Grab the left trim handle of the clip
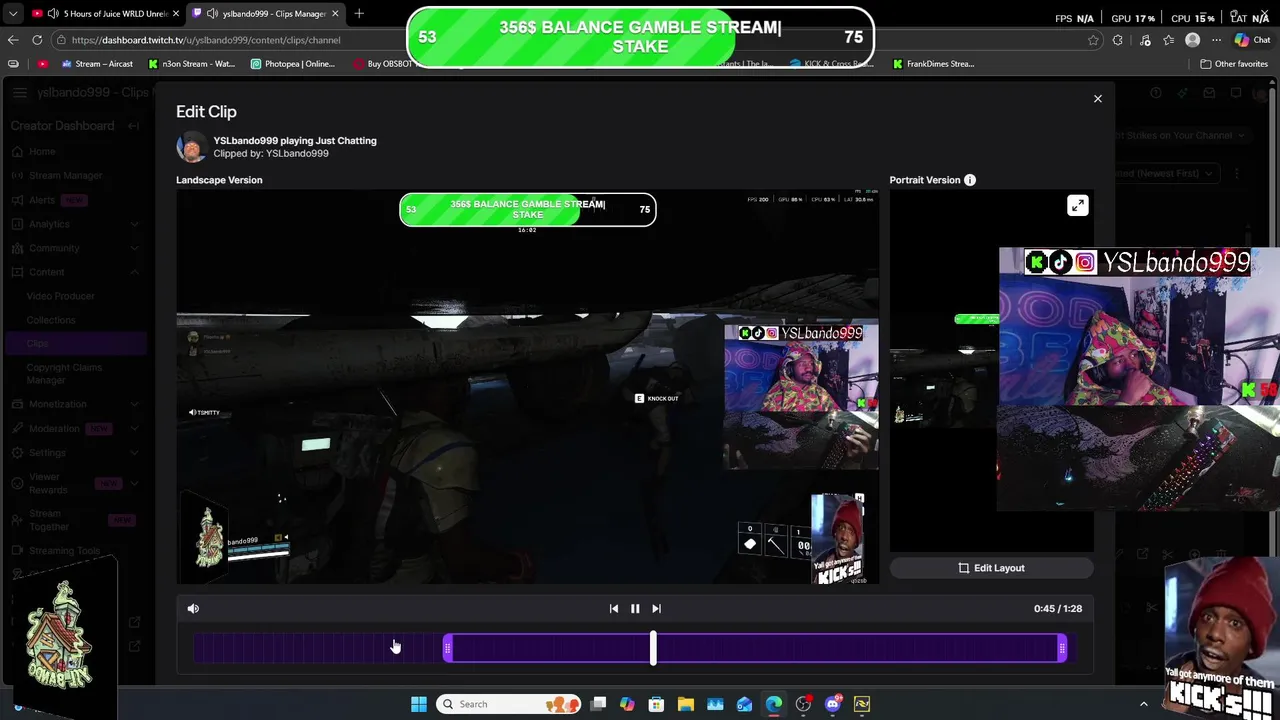The image size is (1280, 720). [447, 649]
